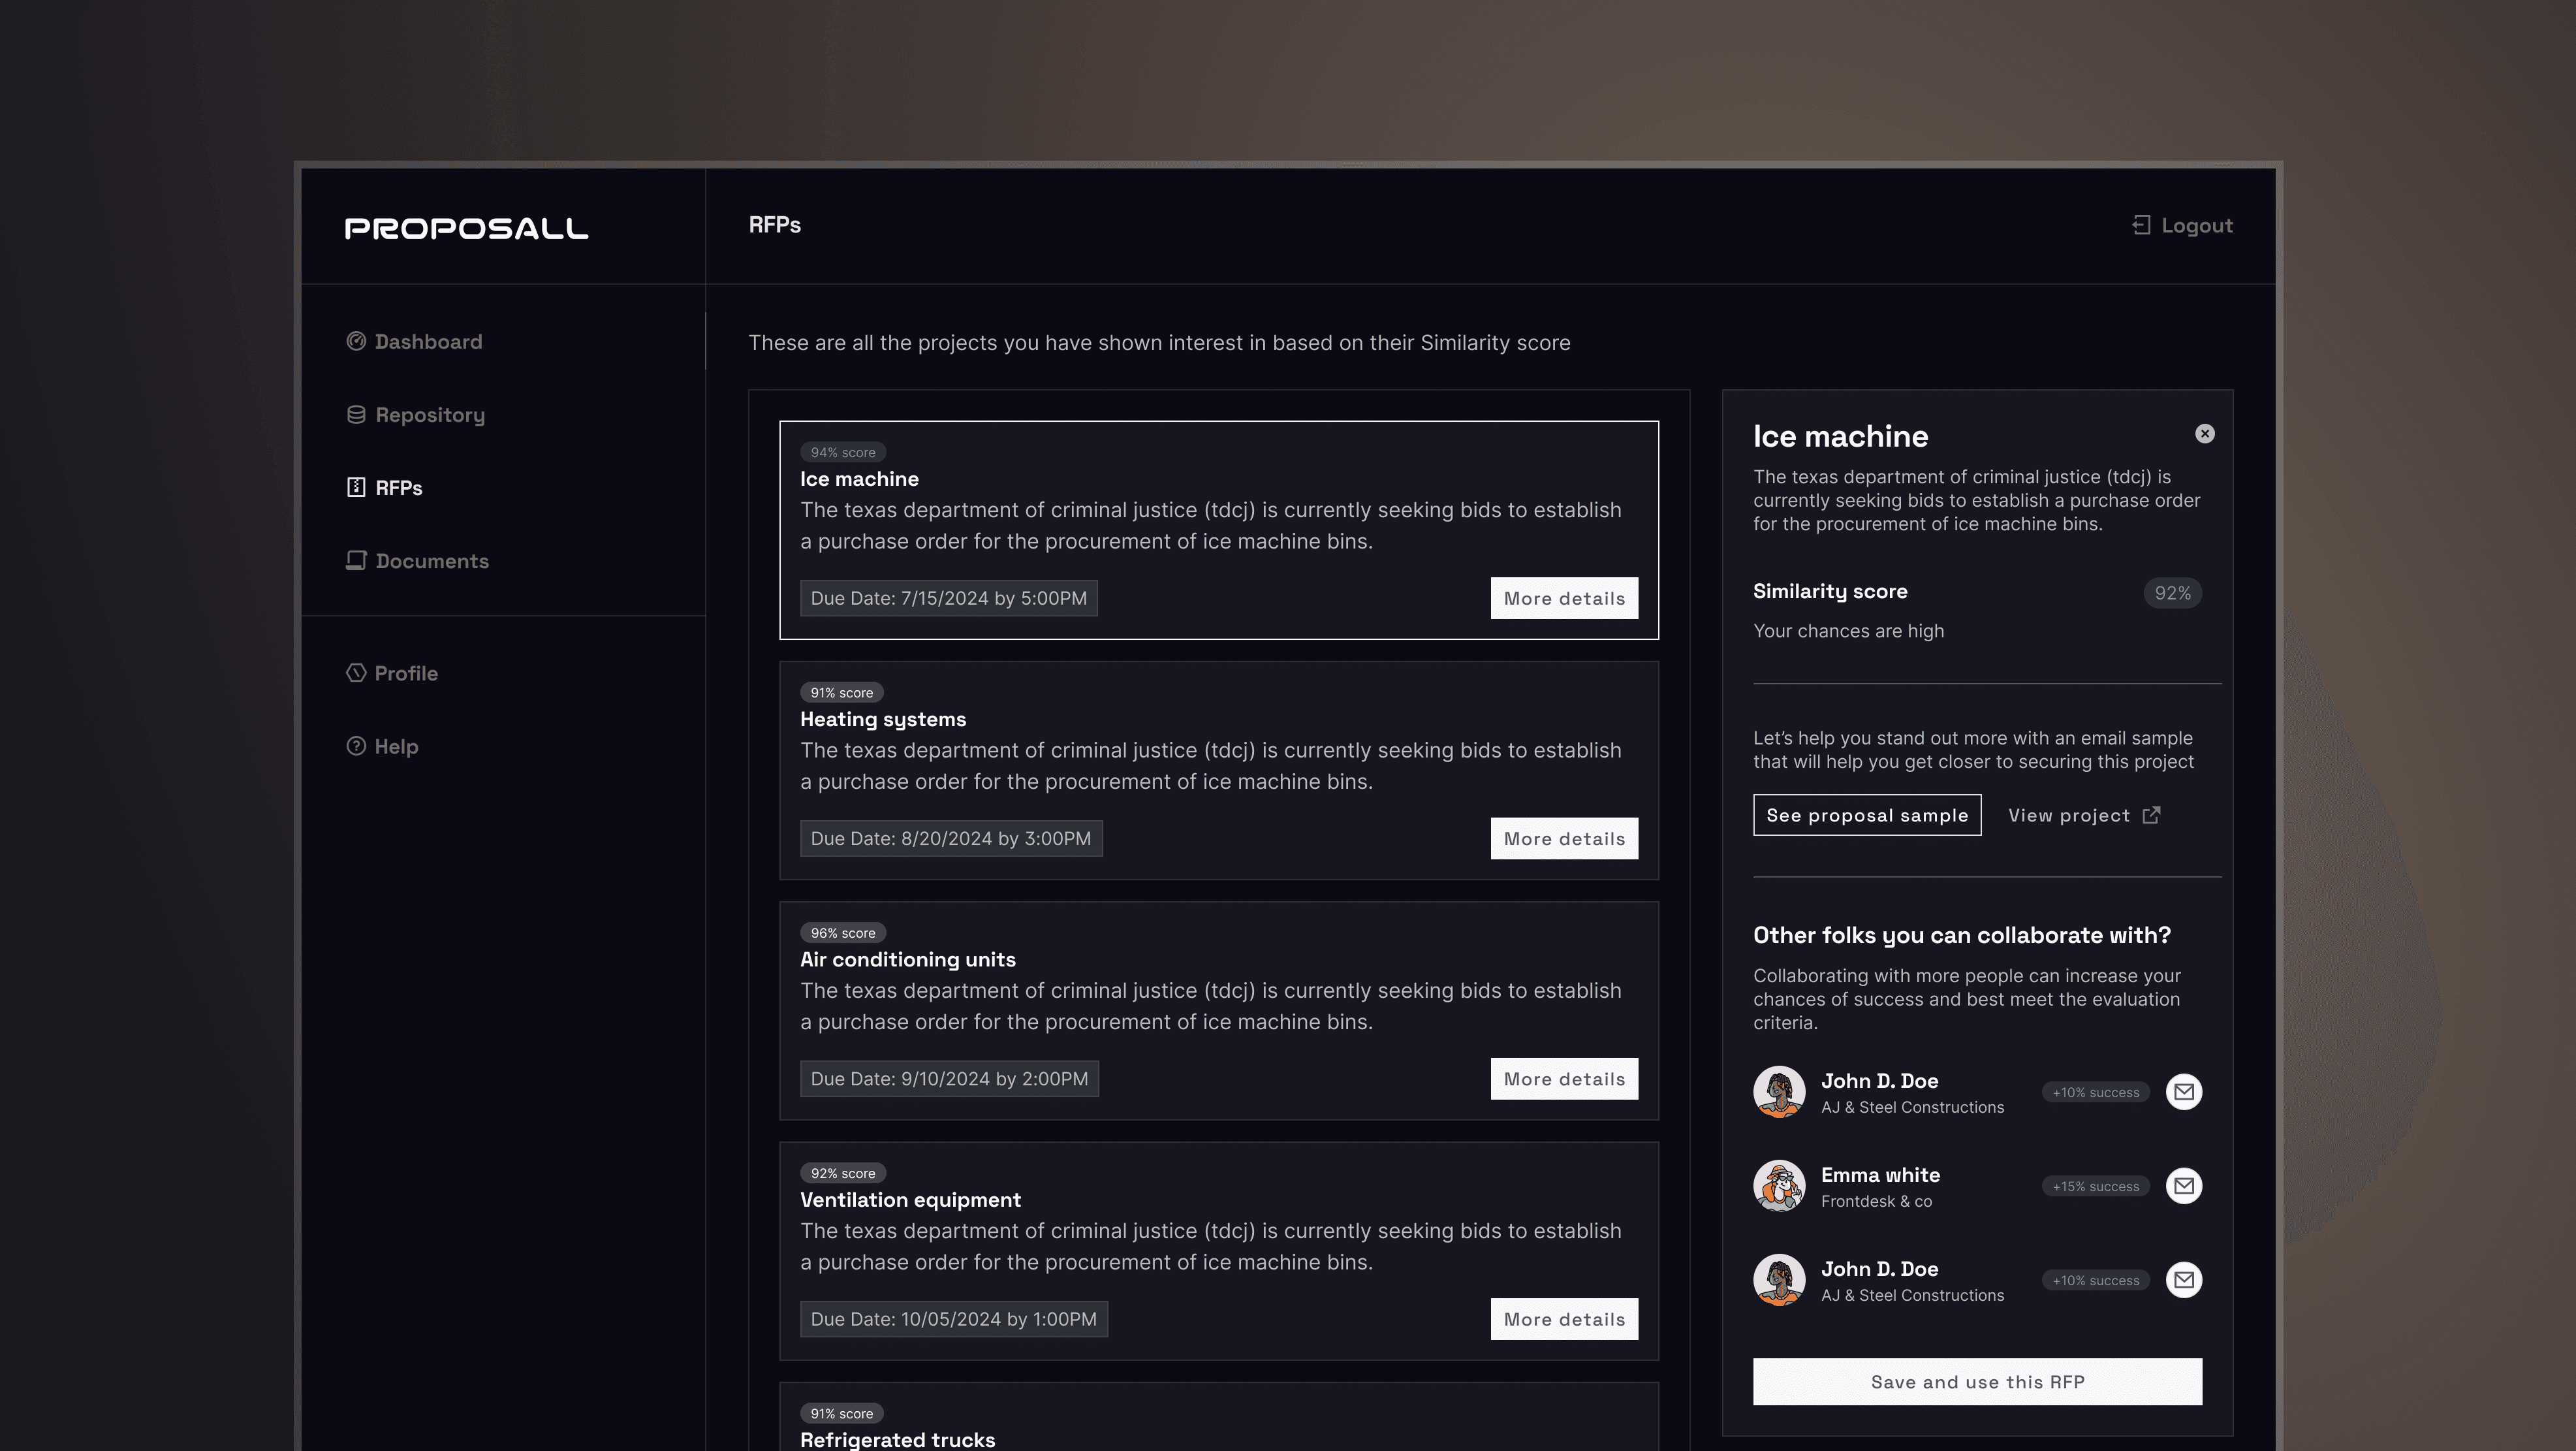Click the 94% score badge
2576x1451 pixels.
842,453
